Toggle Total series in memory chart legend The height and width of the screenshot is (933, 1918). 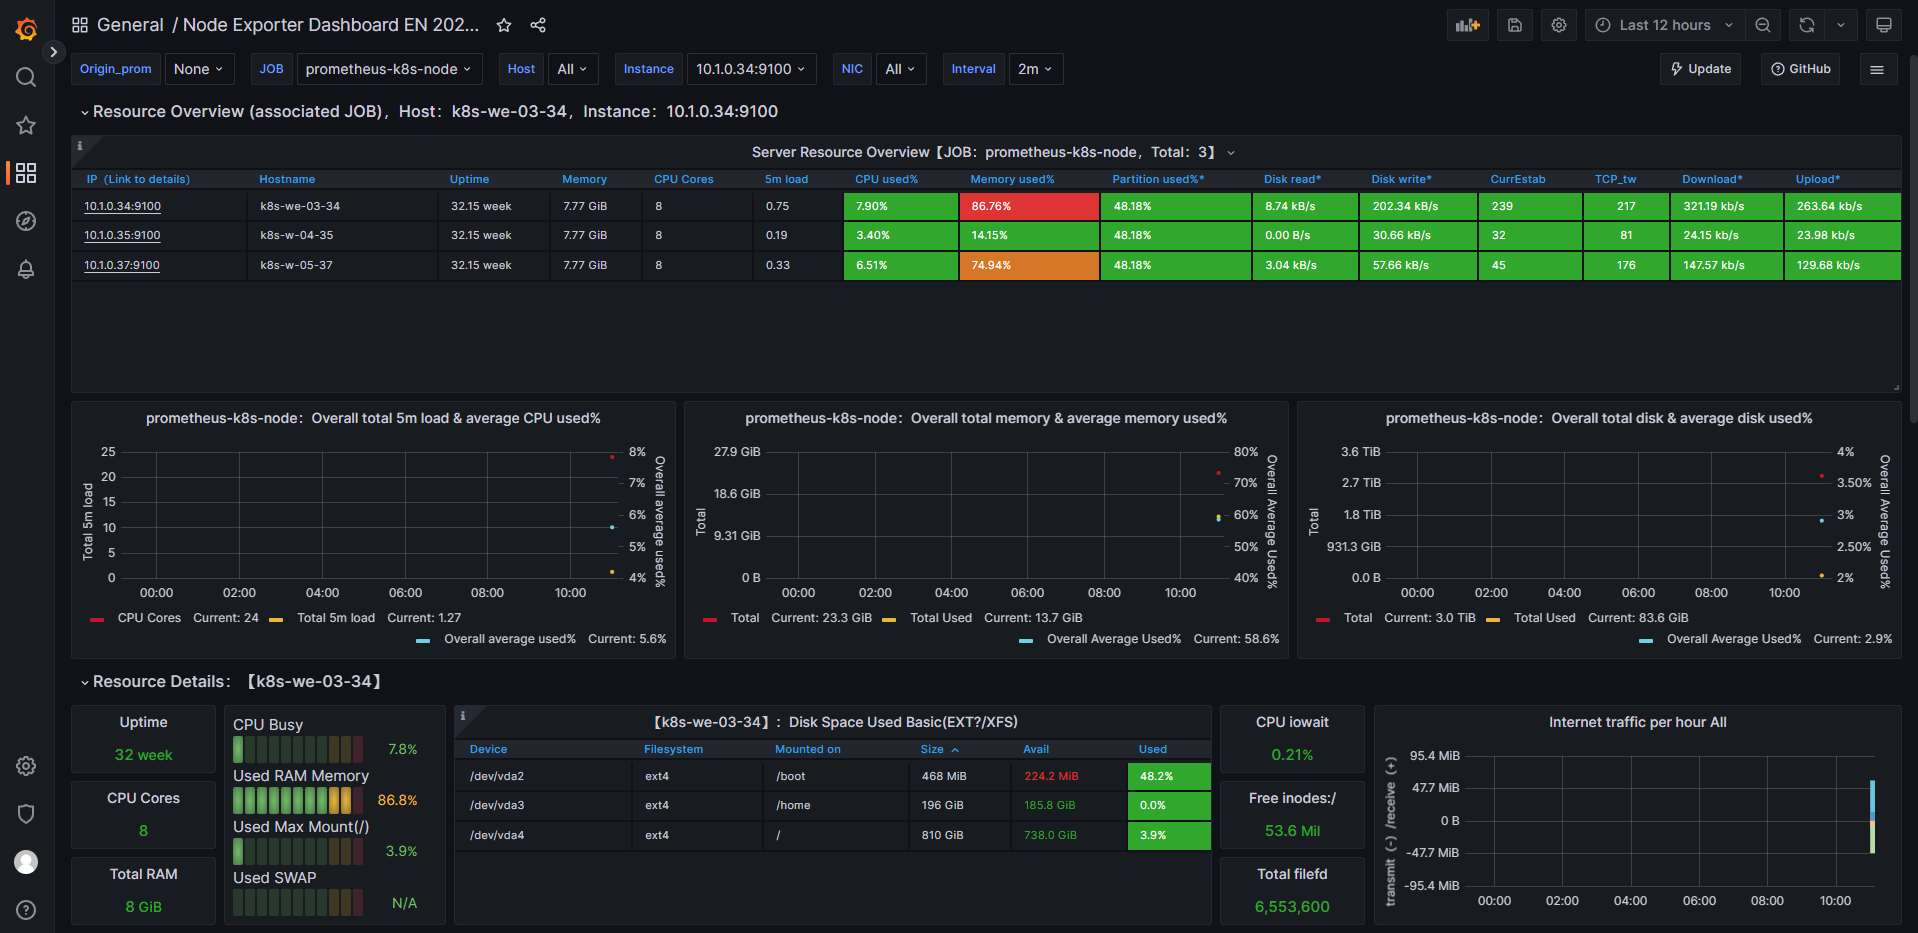pyautogui.click(x=745, y=618)
